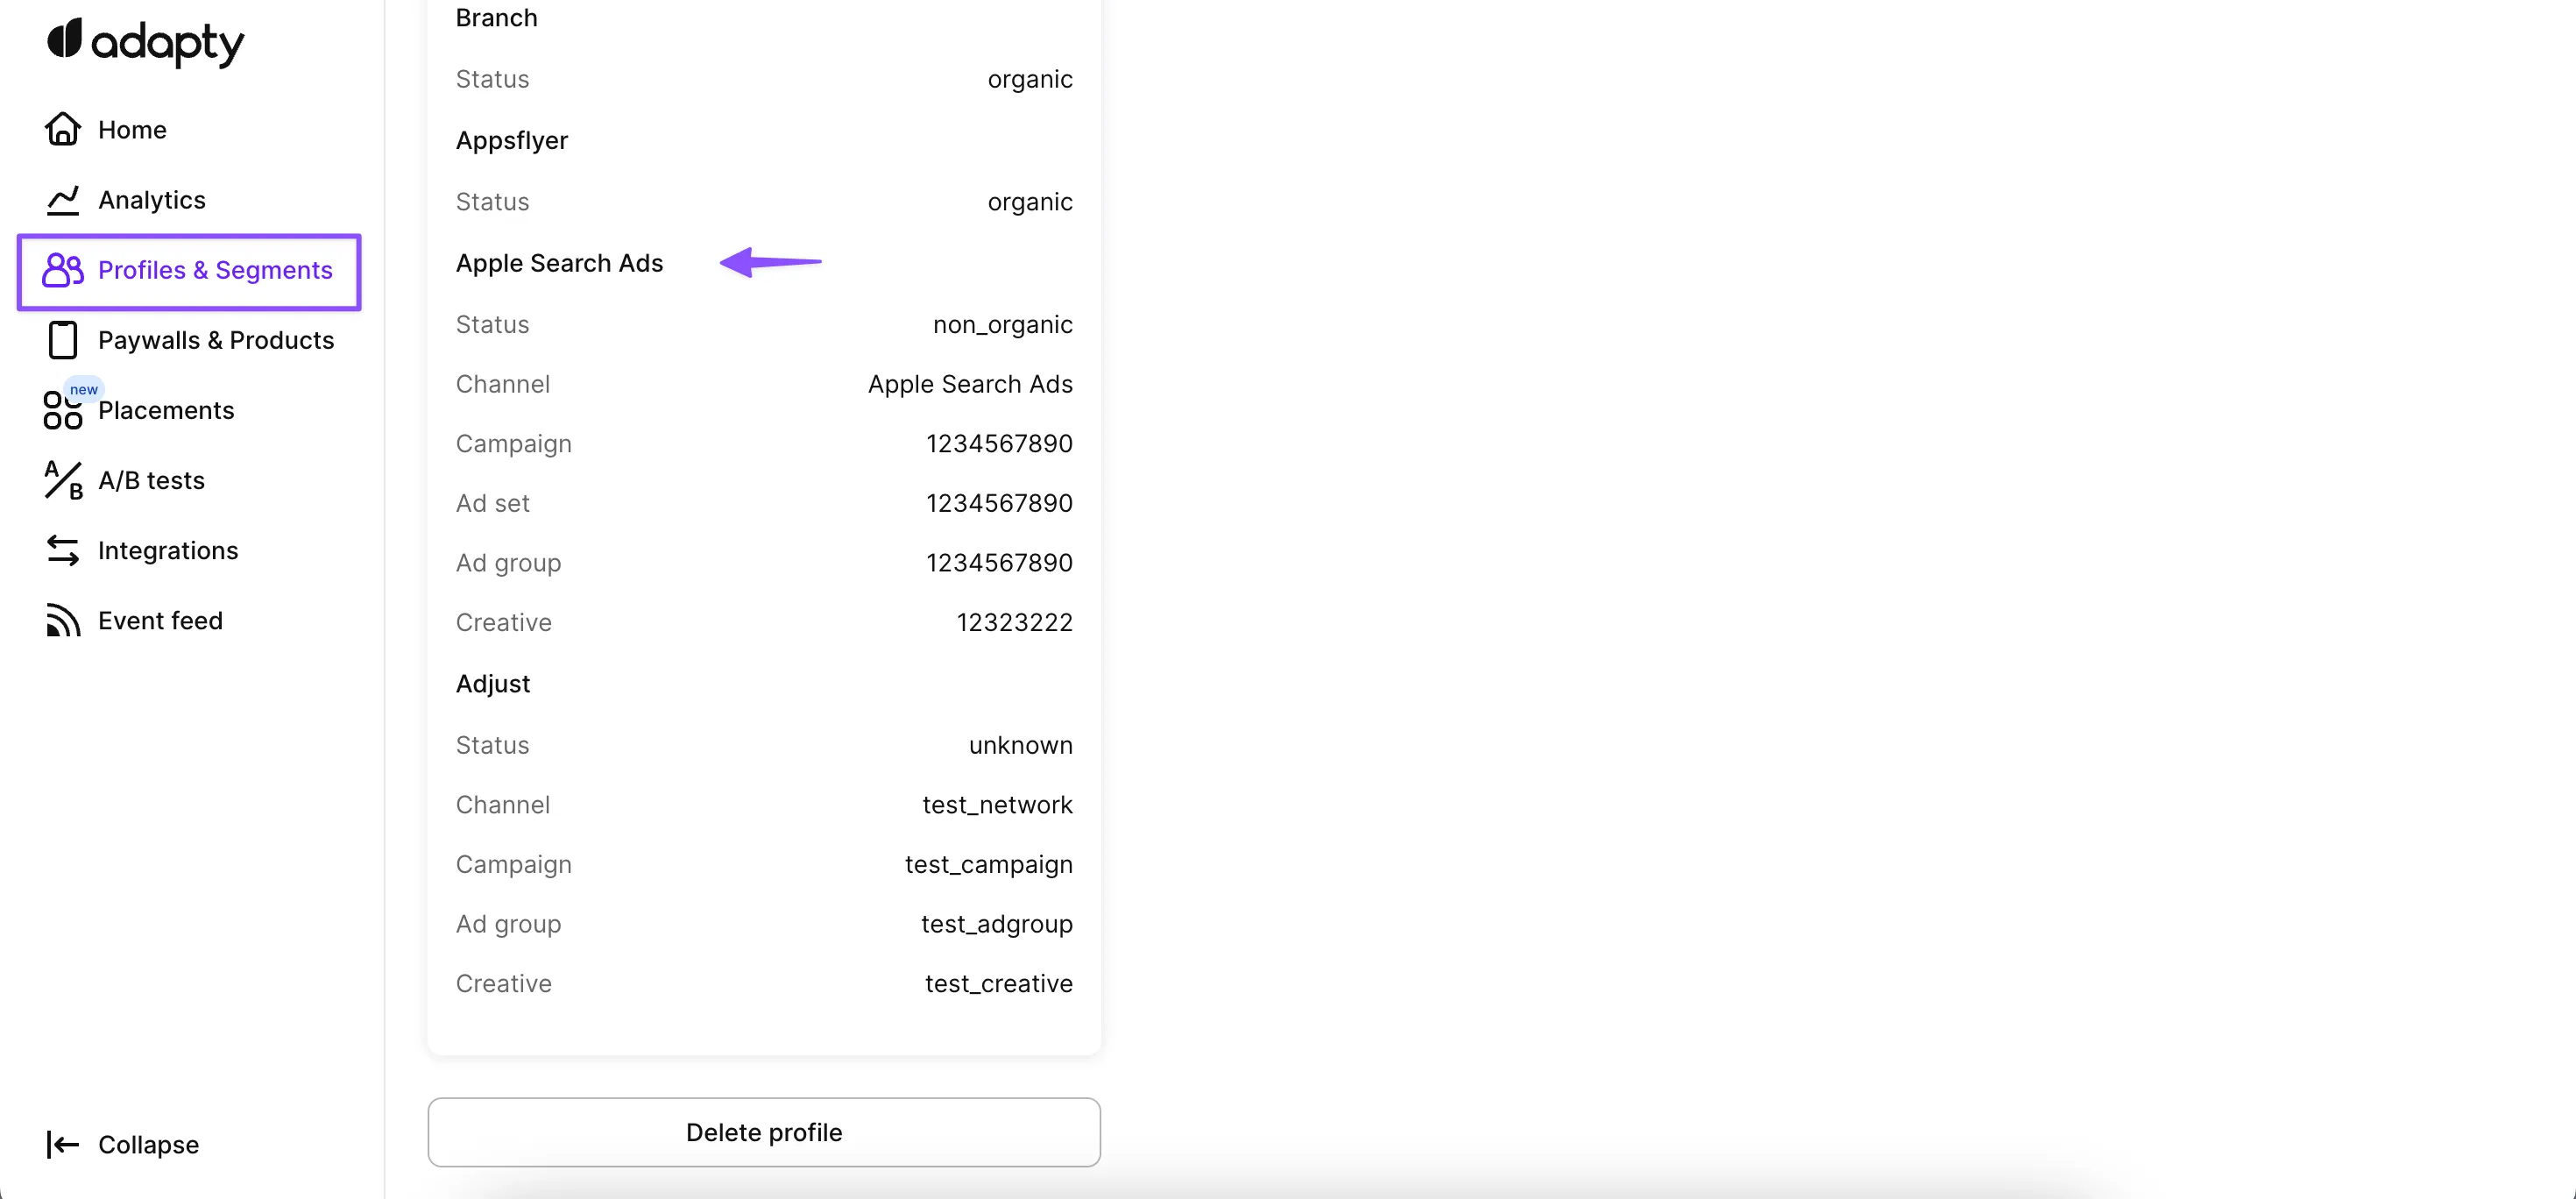The height and width of the screenshot is (1199, 2576).
Task: Collapse the sidebar via Collapse label
Action: pos(148,1145)
